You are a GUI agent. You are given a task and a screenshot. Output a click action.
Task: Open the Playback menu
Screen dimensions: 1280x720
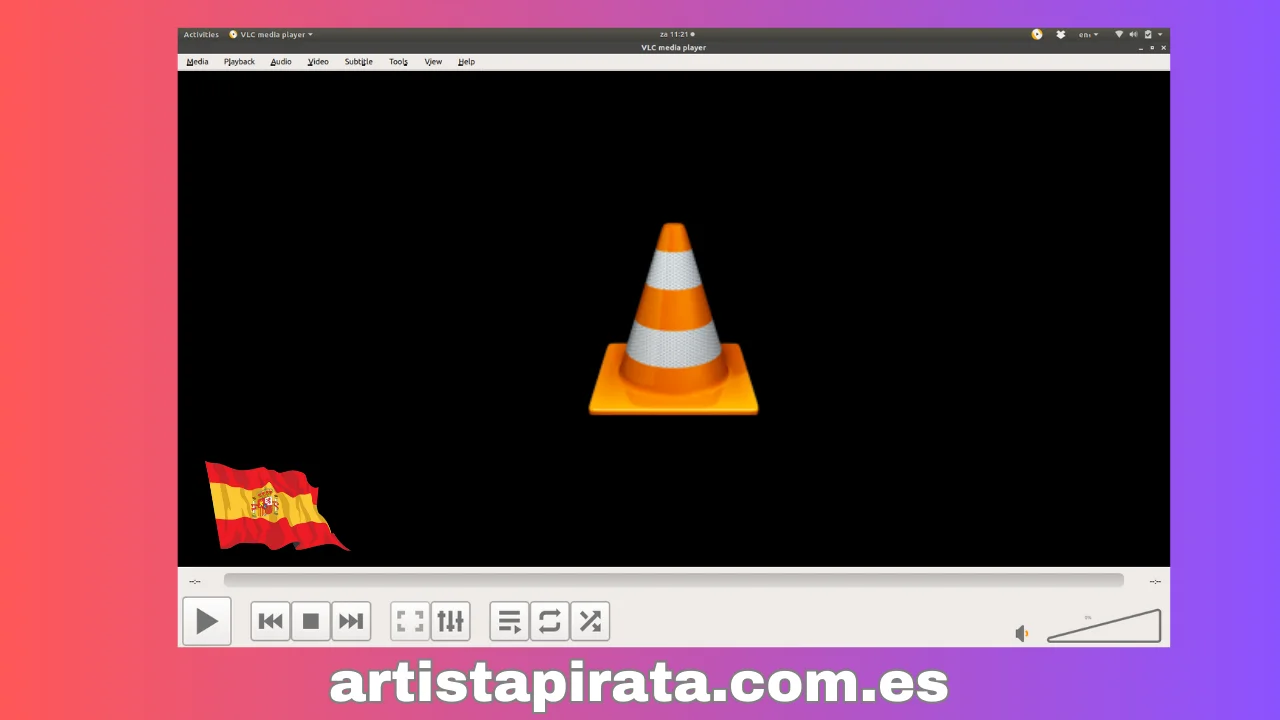[239, 62]
